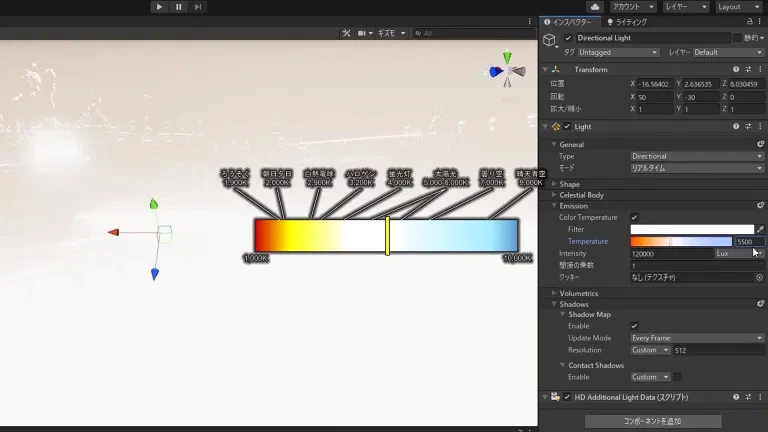The height and width of the screenshot is (432, 768).
Task: Toggle the Light component enabled checkbox
Action: 567,126
